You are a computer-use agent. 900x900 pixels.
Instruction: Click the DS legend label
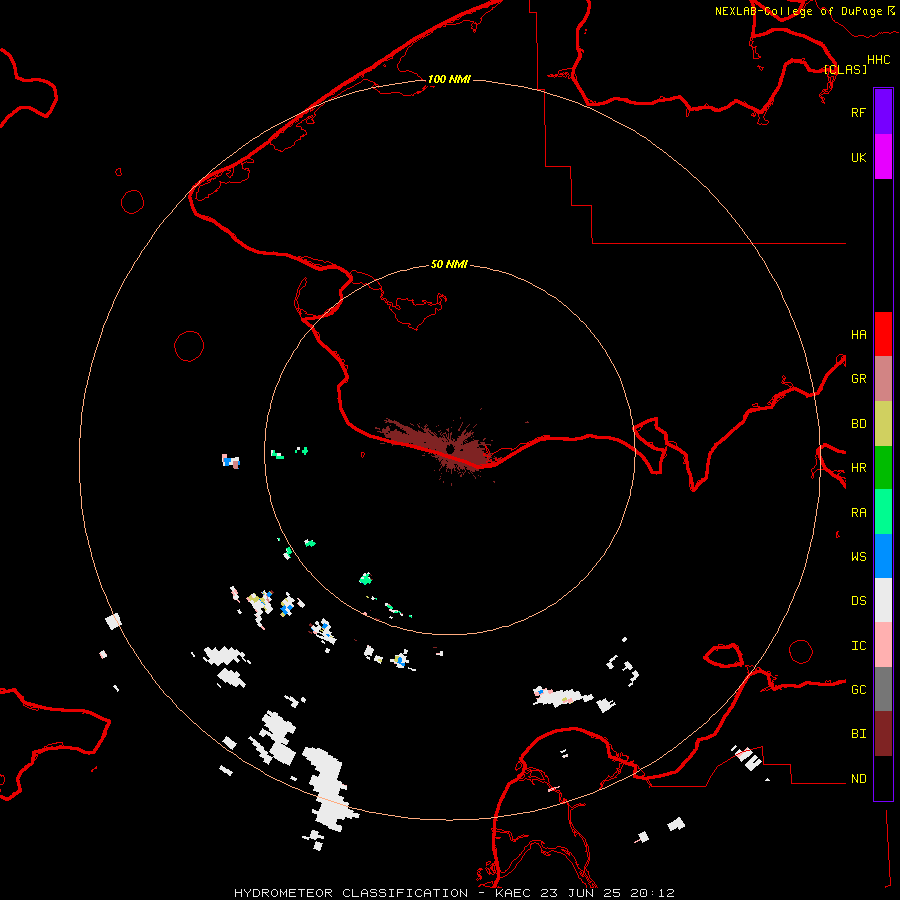[x=858, y=601]
